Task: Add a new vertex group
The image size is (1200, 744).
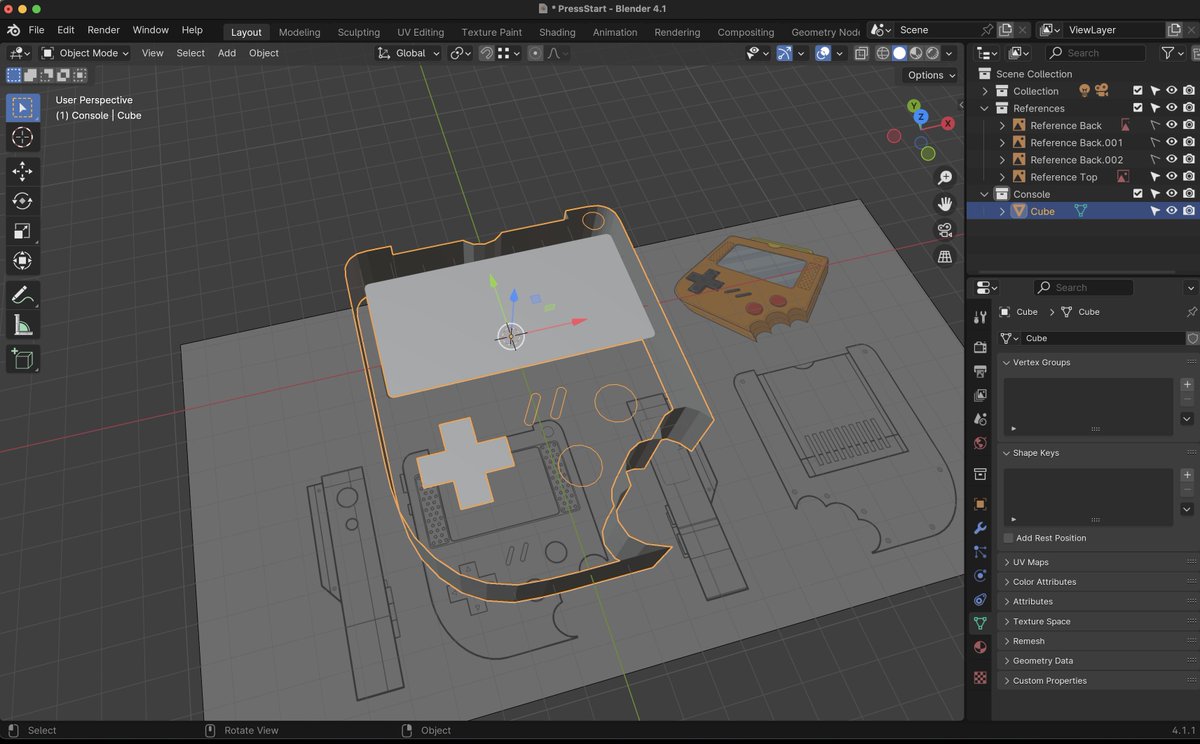Action: click(1187, 385)
